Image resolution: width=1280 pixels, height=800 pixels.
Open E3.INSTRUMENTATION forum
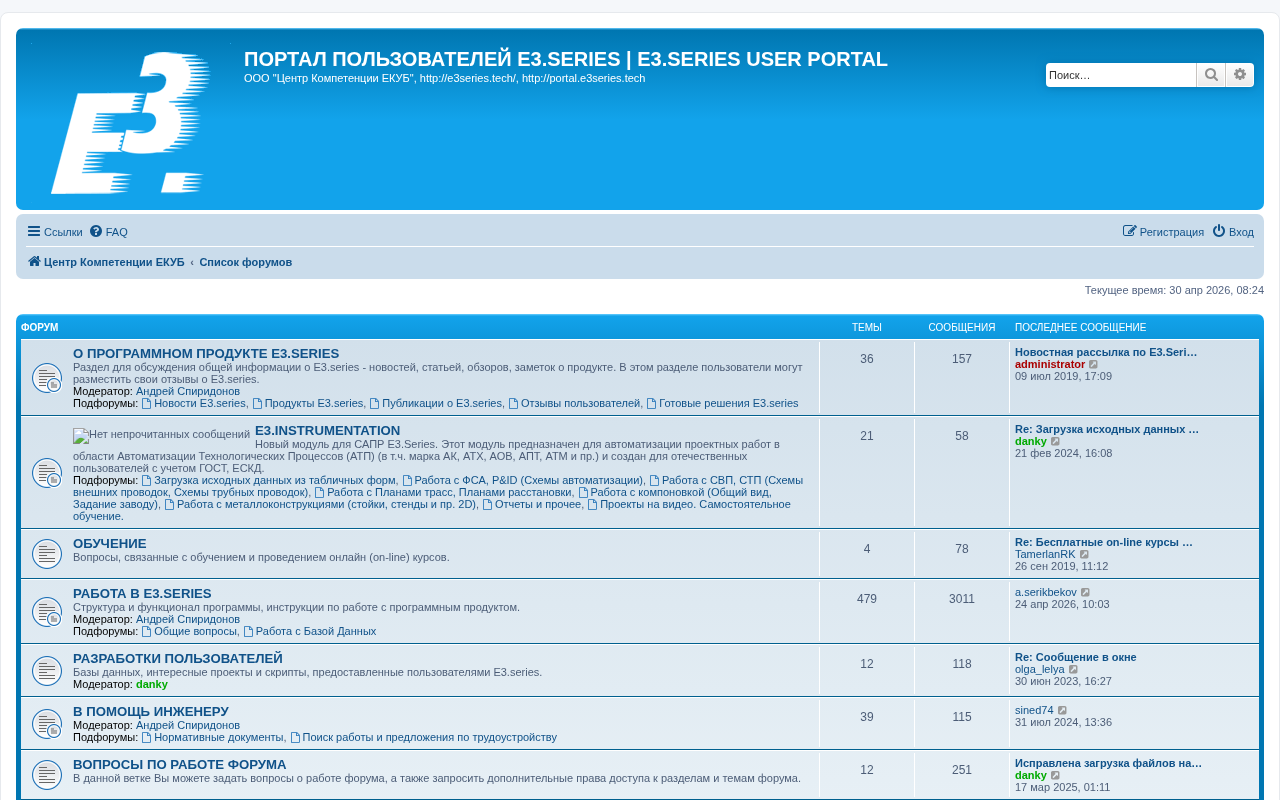click(x=327, y=431)
